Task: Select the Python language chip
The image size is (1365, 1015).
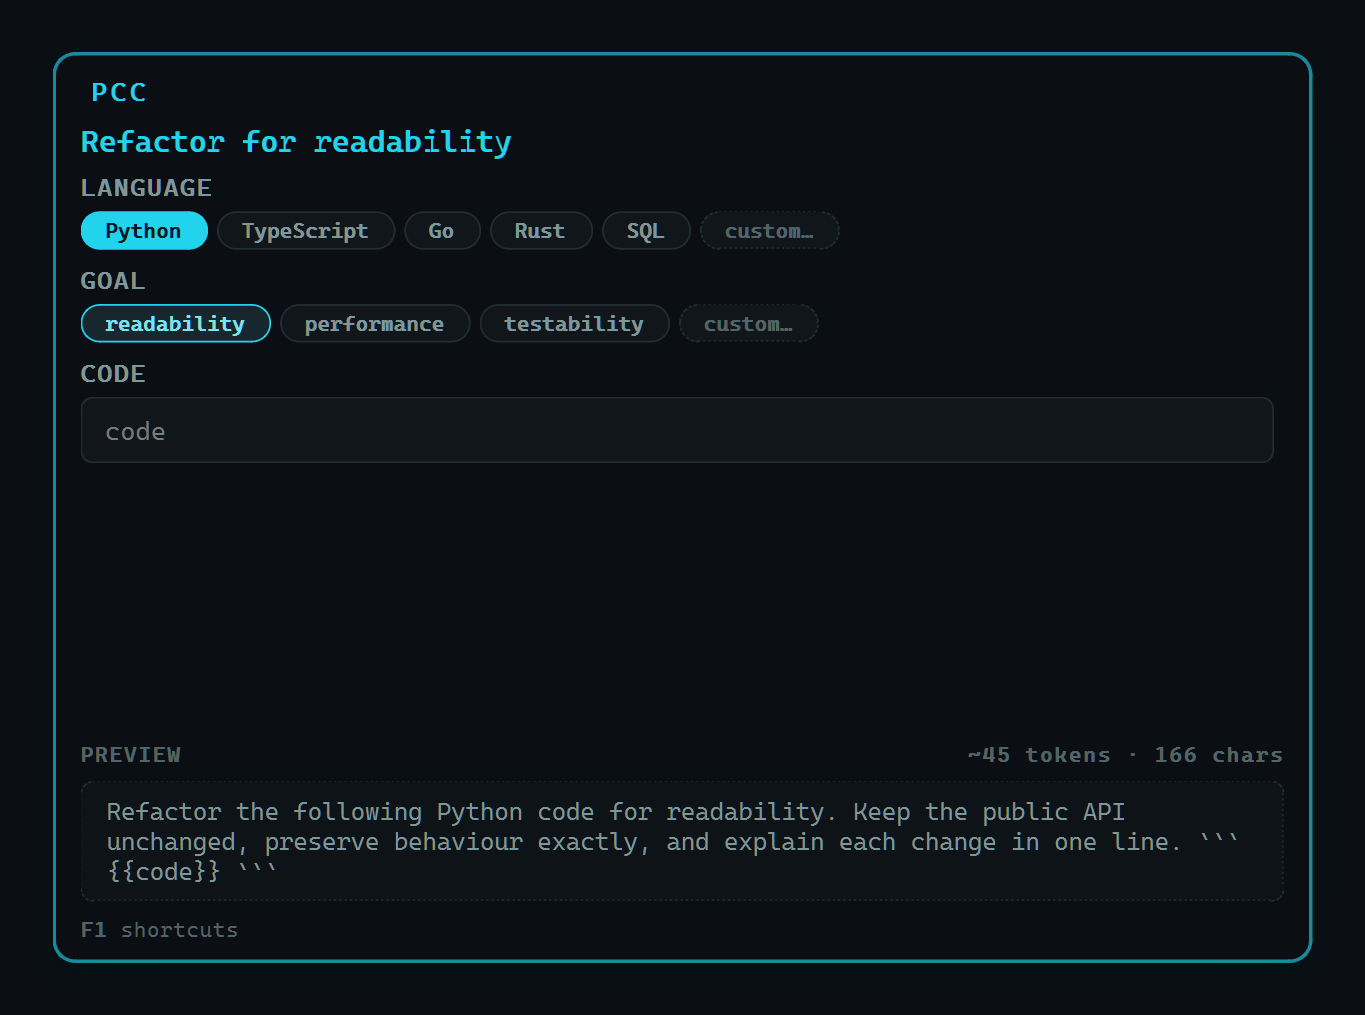Action: (144, 231)
